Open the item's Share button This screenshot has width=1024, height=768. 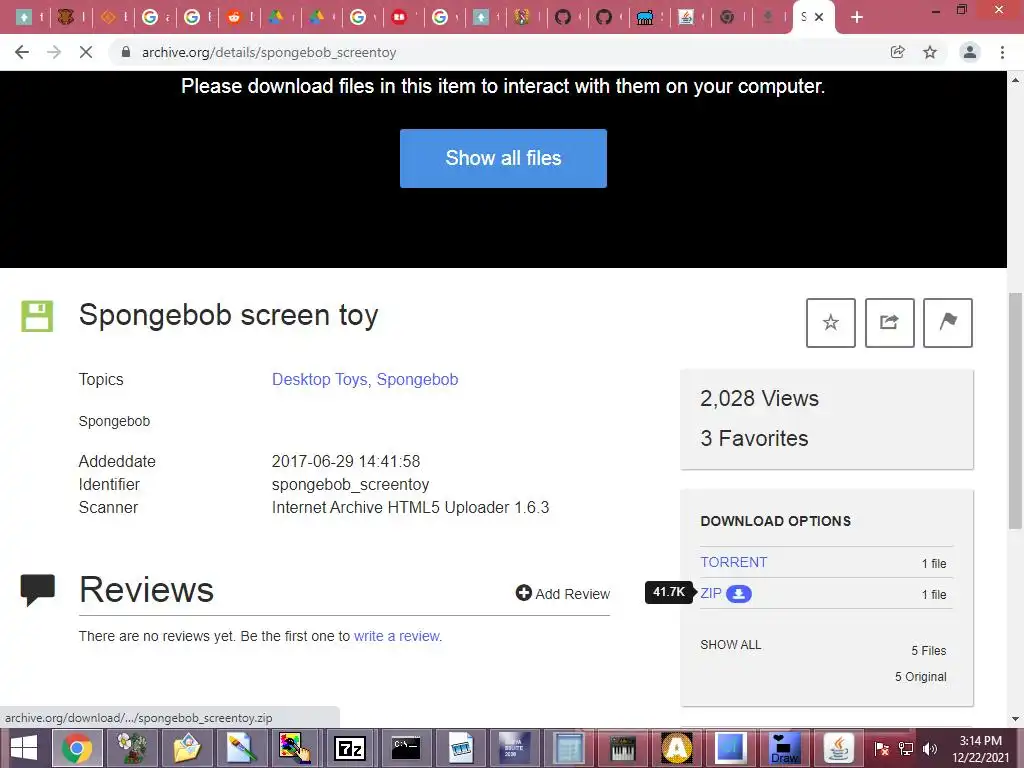pyautogui.click(x=889, y=323)
